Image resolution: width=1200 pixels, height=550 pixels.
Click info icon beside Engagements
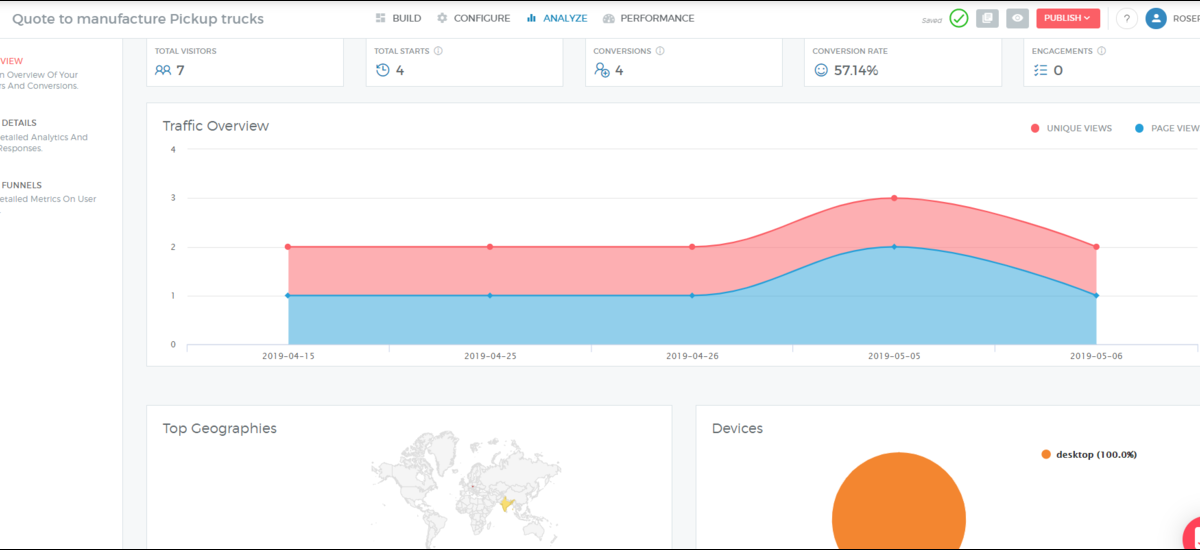1101,51
